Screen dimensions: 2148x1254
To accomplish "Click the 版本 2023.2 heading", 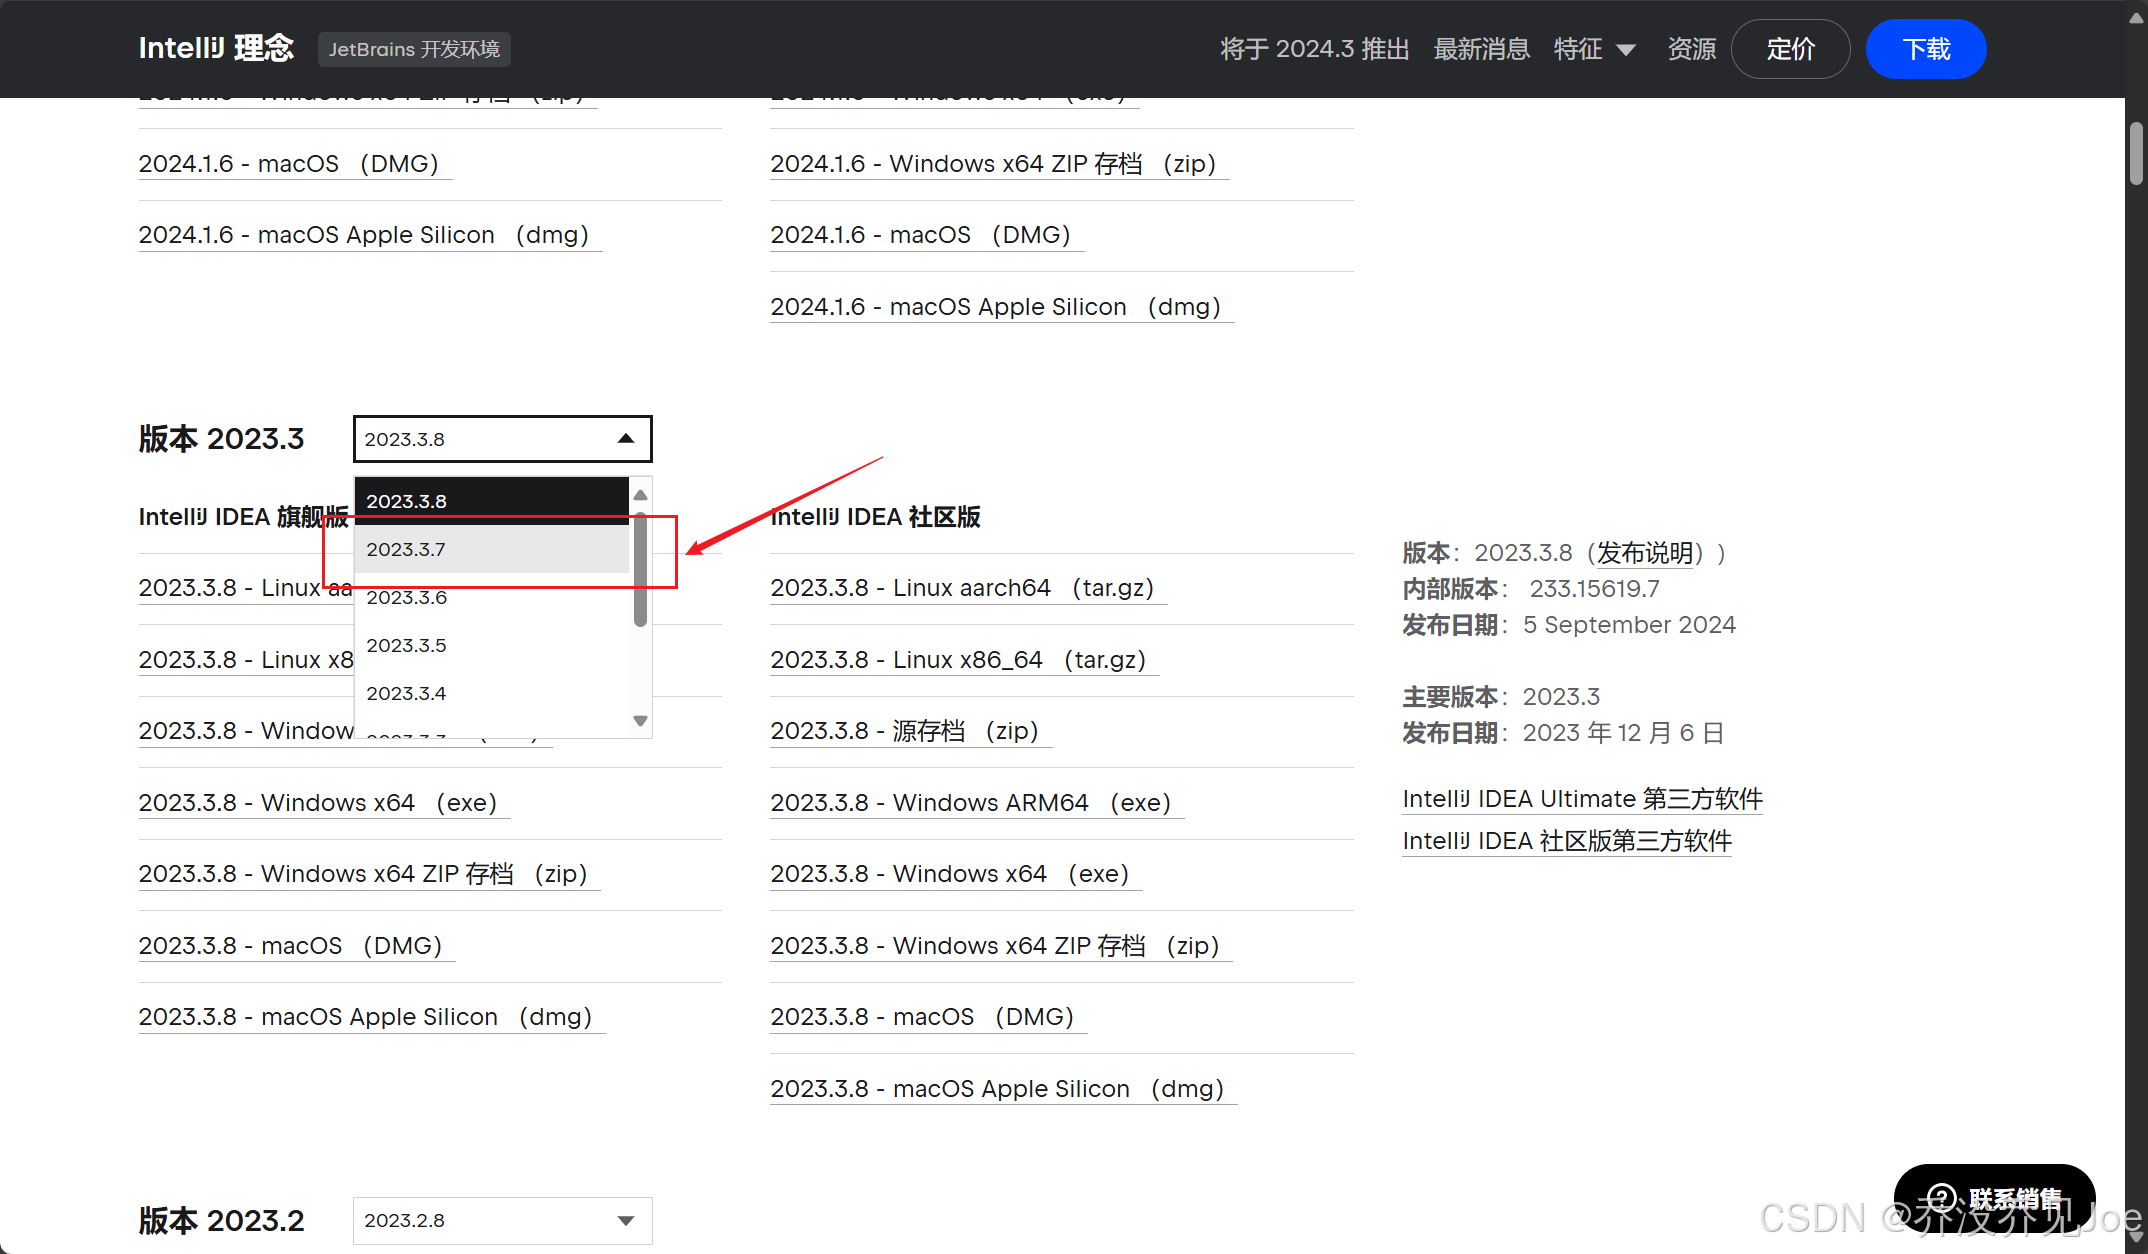I will [221, 1220].
